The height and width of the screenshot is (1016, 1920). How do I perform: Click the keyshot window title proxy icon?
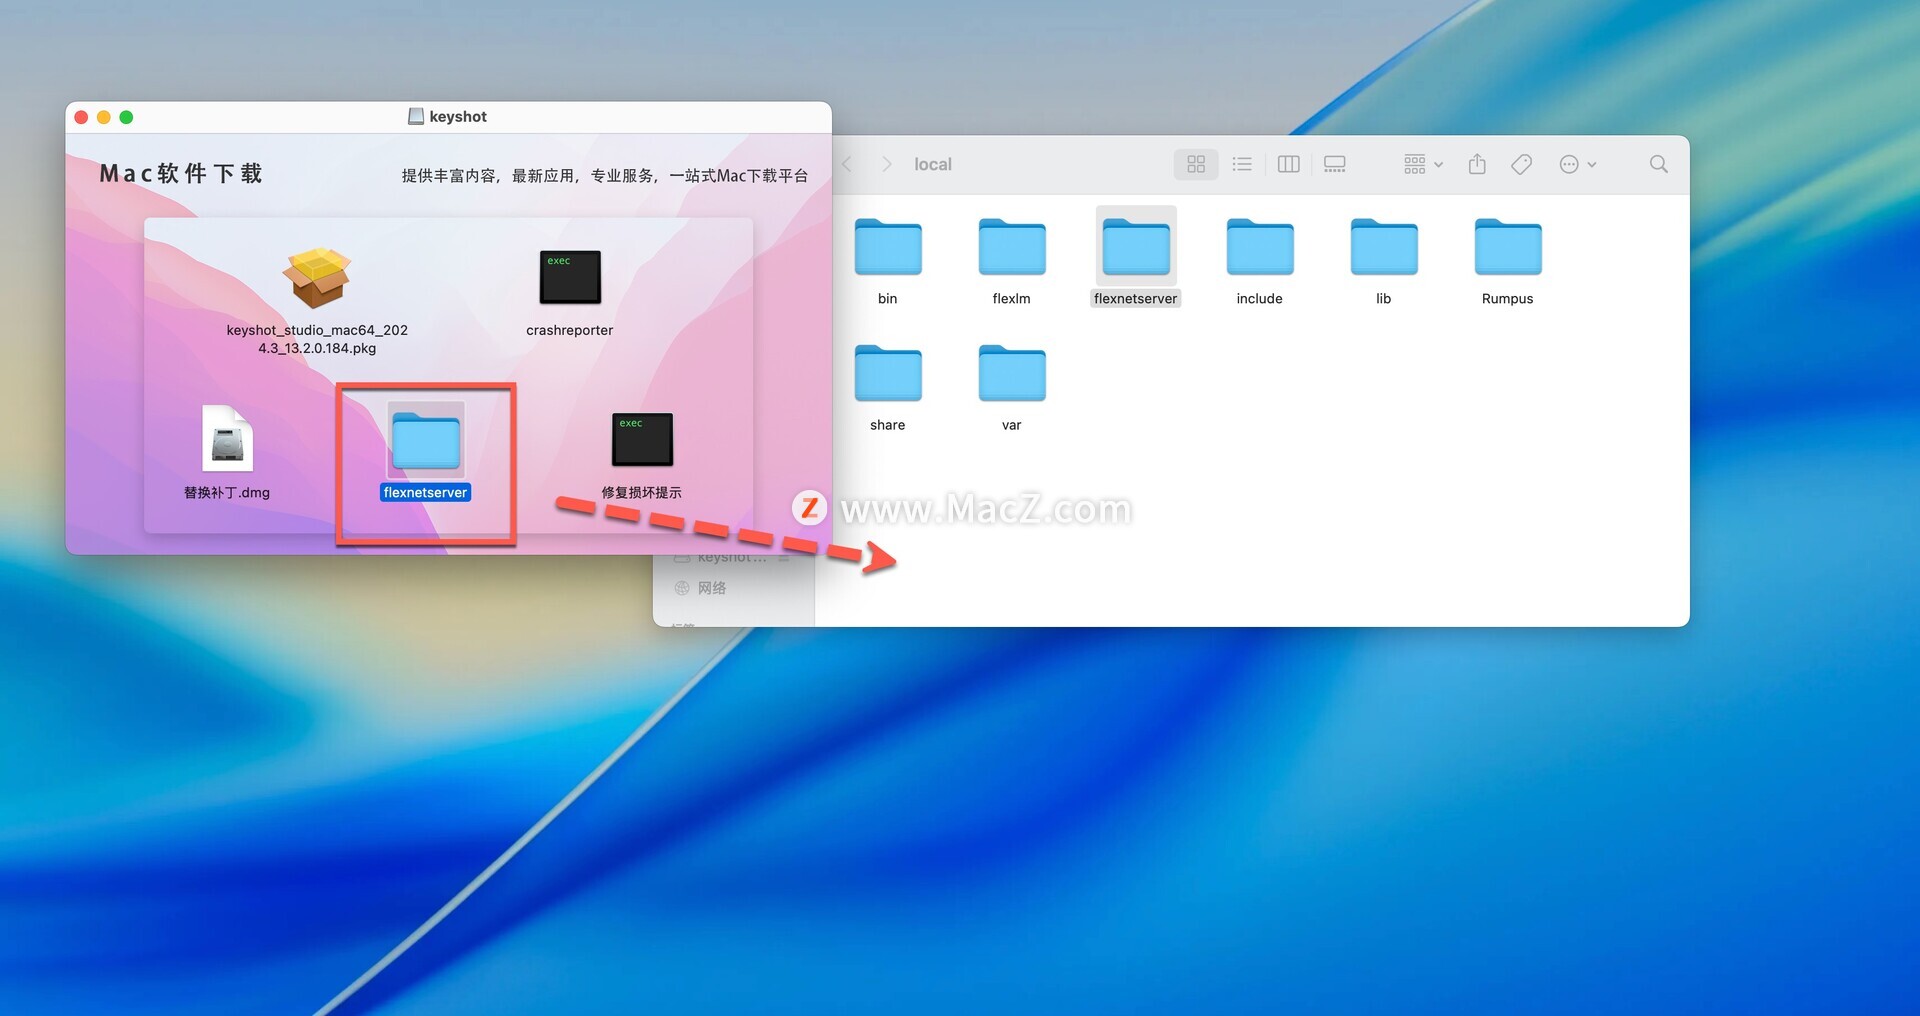tap(416, 116)
